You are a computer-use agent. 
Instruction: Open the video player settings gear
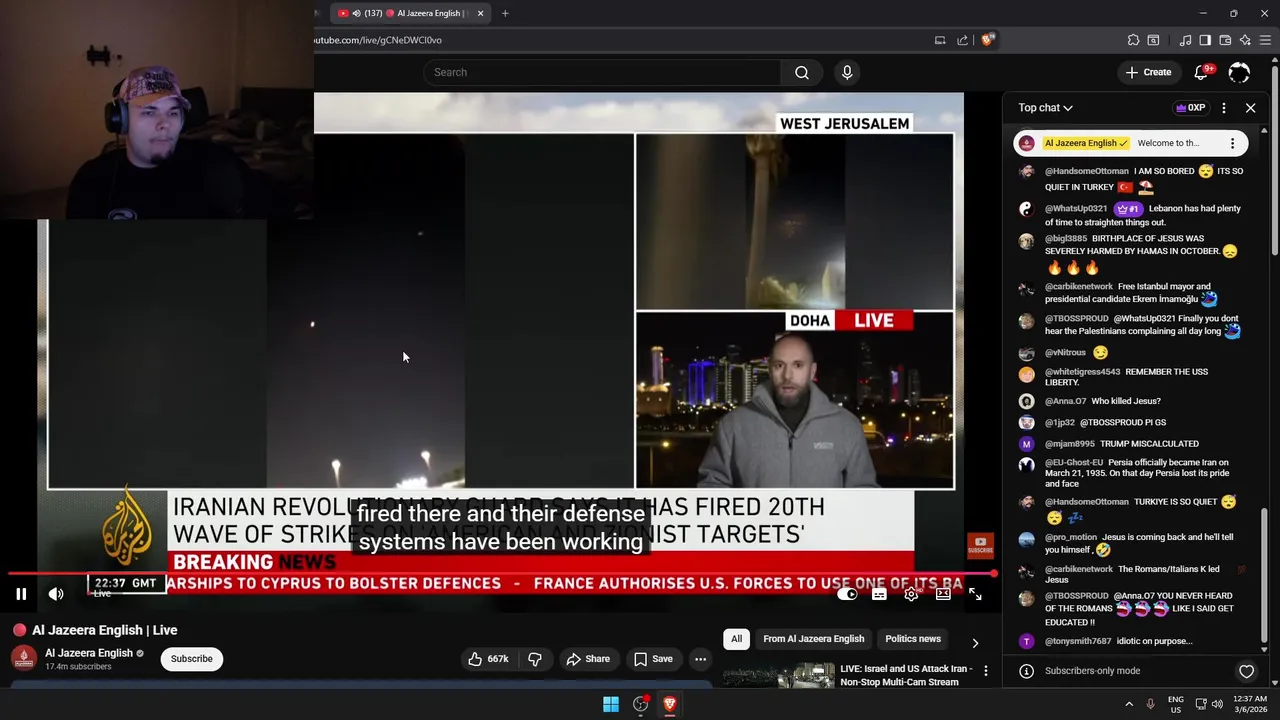(911, 594)
